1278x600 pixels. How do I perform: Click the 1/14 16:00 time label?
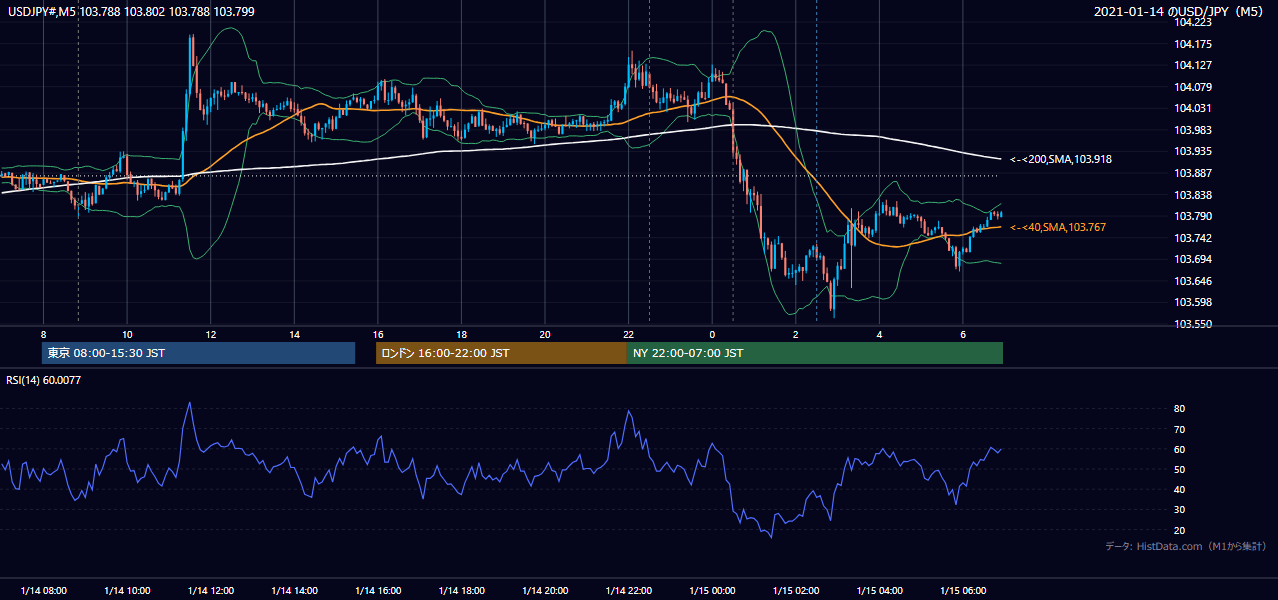click(377, 591)
